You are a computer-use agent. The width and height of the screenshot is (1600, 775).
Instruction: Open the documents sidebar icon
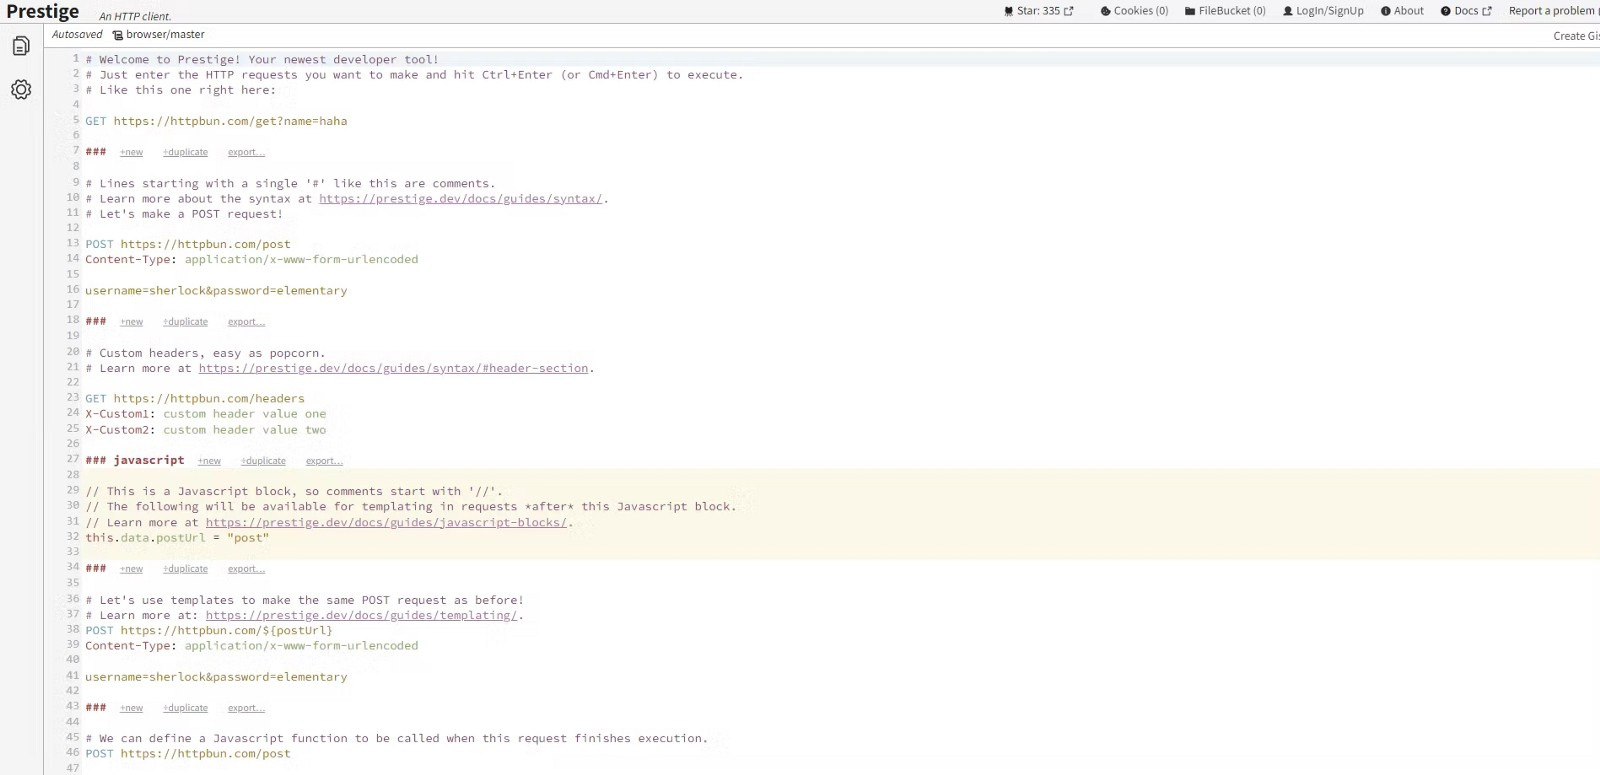(21, 46)
